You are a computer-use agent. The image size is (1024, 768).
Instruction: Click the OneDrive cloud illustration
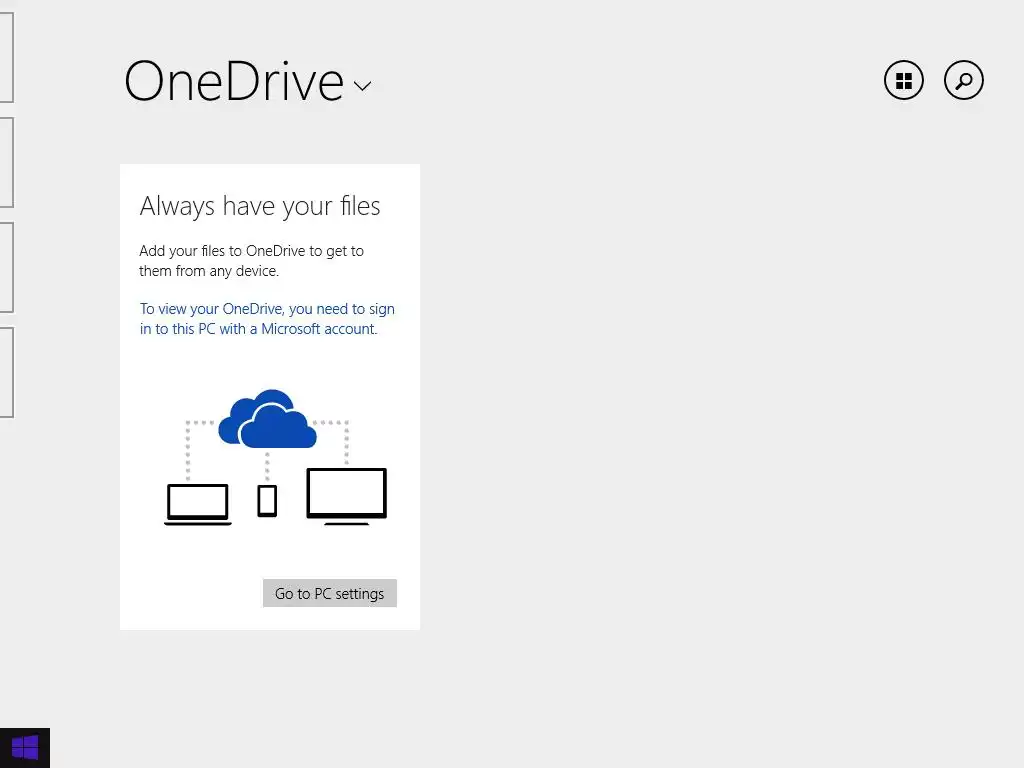coord(268,419)
